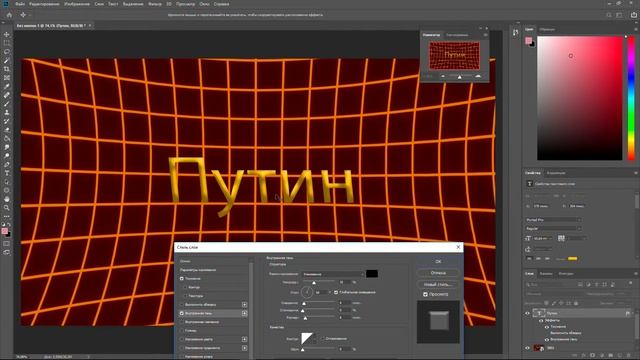Image resolution: width=640 pixels, height=360 pixels.
Task: Hide the bottom grid layer via eye icon
Action: tap(527, 348)
